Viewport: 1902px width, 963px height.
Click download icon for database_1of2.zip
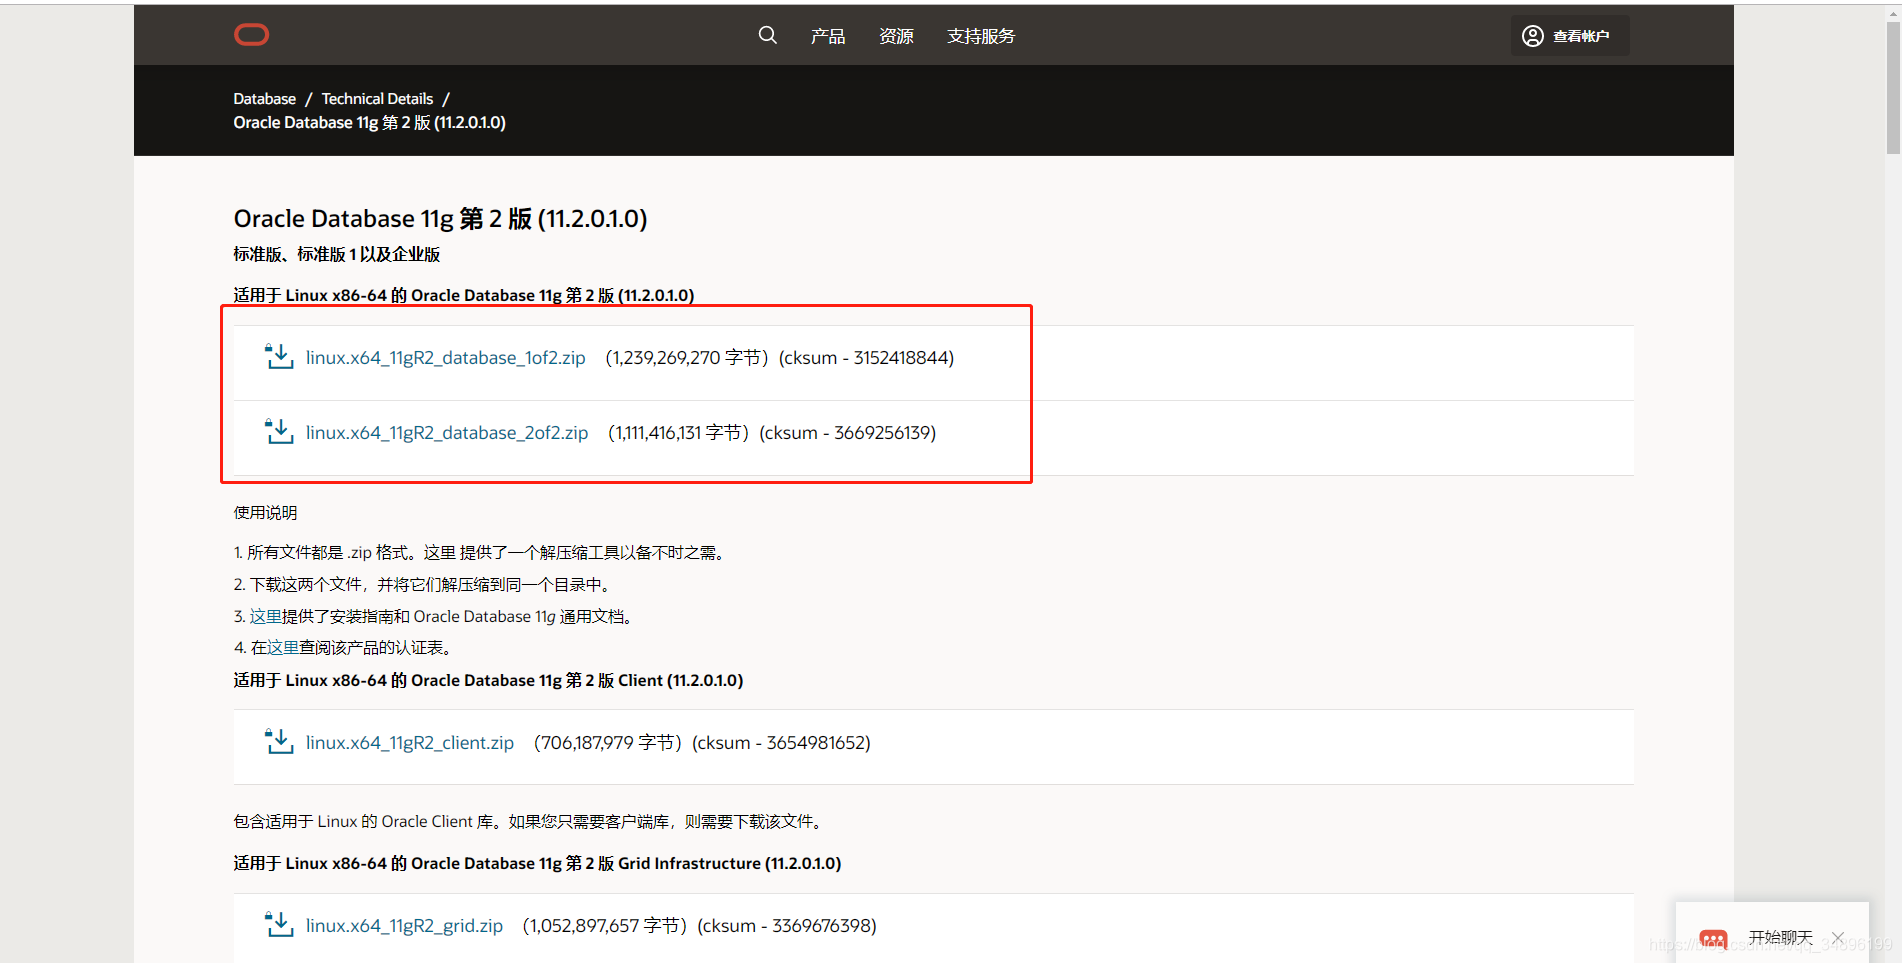point(279,357)
